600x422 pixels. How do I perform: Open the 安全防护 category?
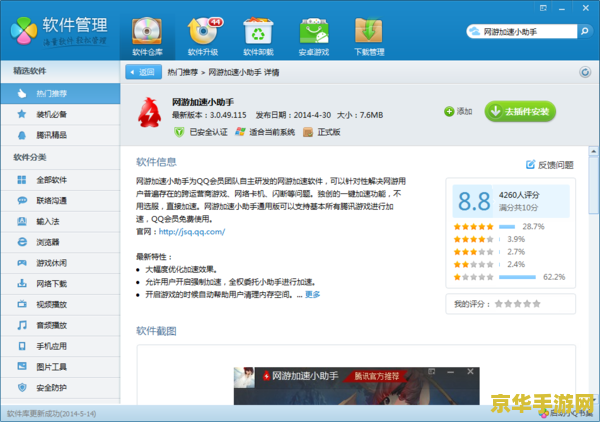tap(60, 388)
